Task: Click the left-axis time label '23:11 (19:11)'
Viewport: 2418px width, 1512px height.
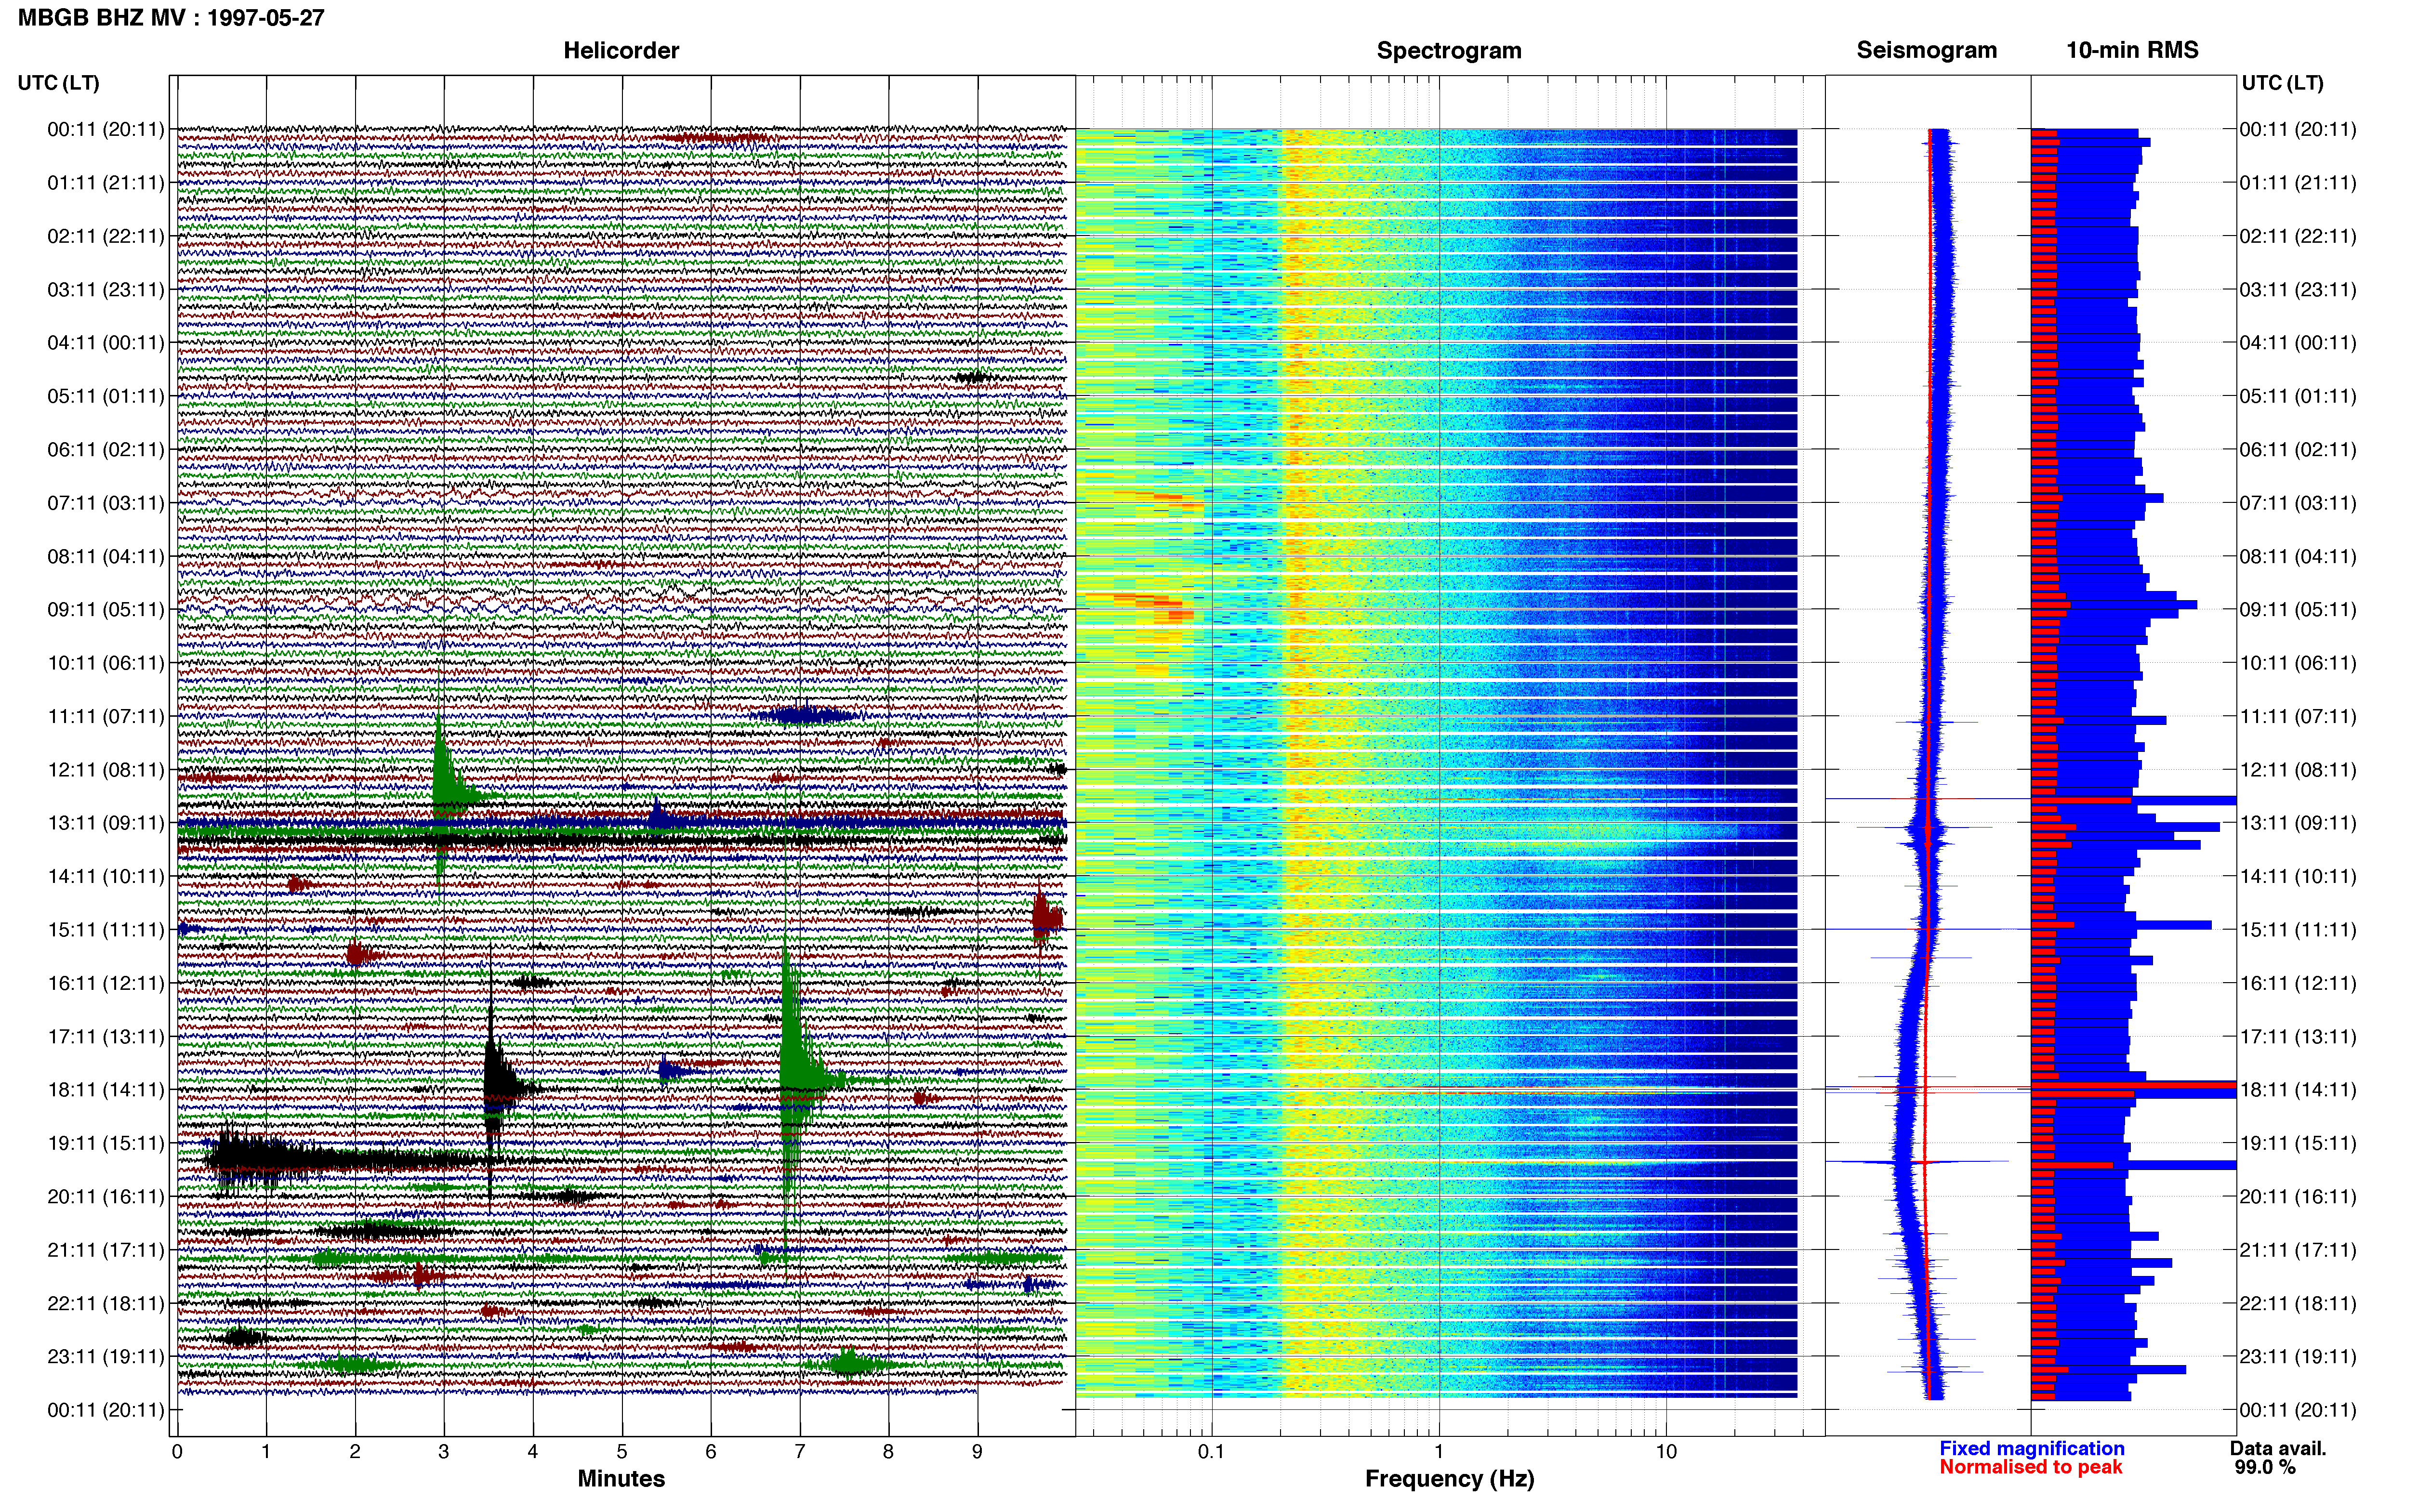Action: 105,1356
